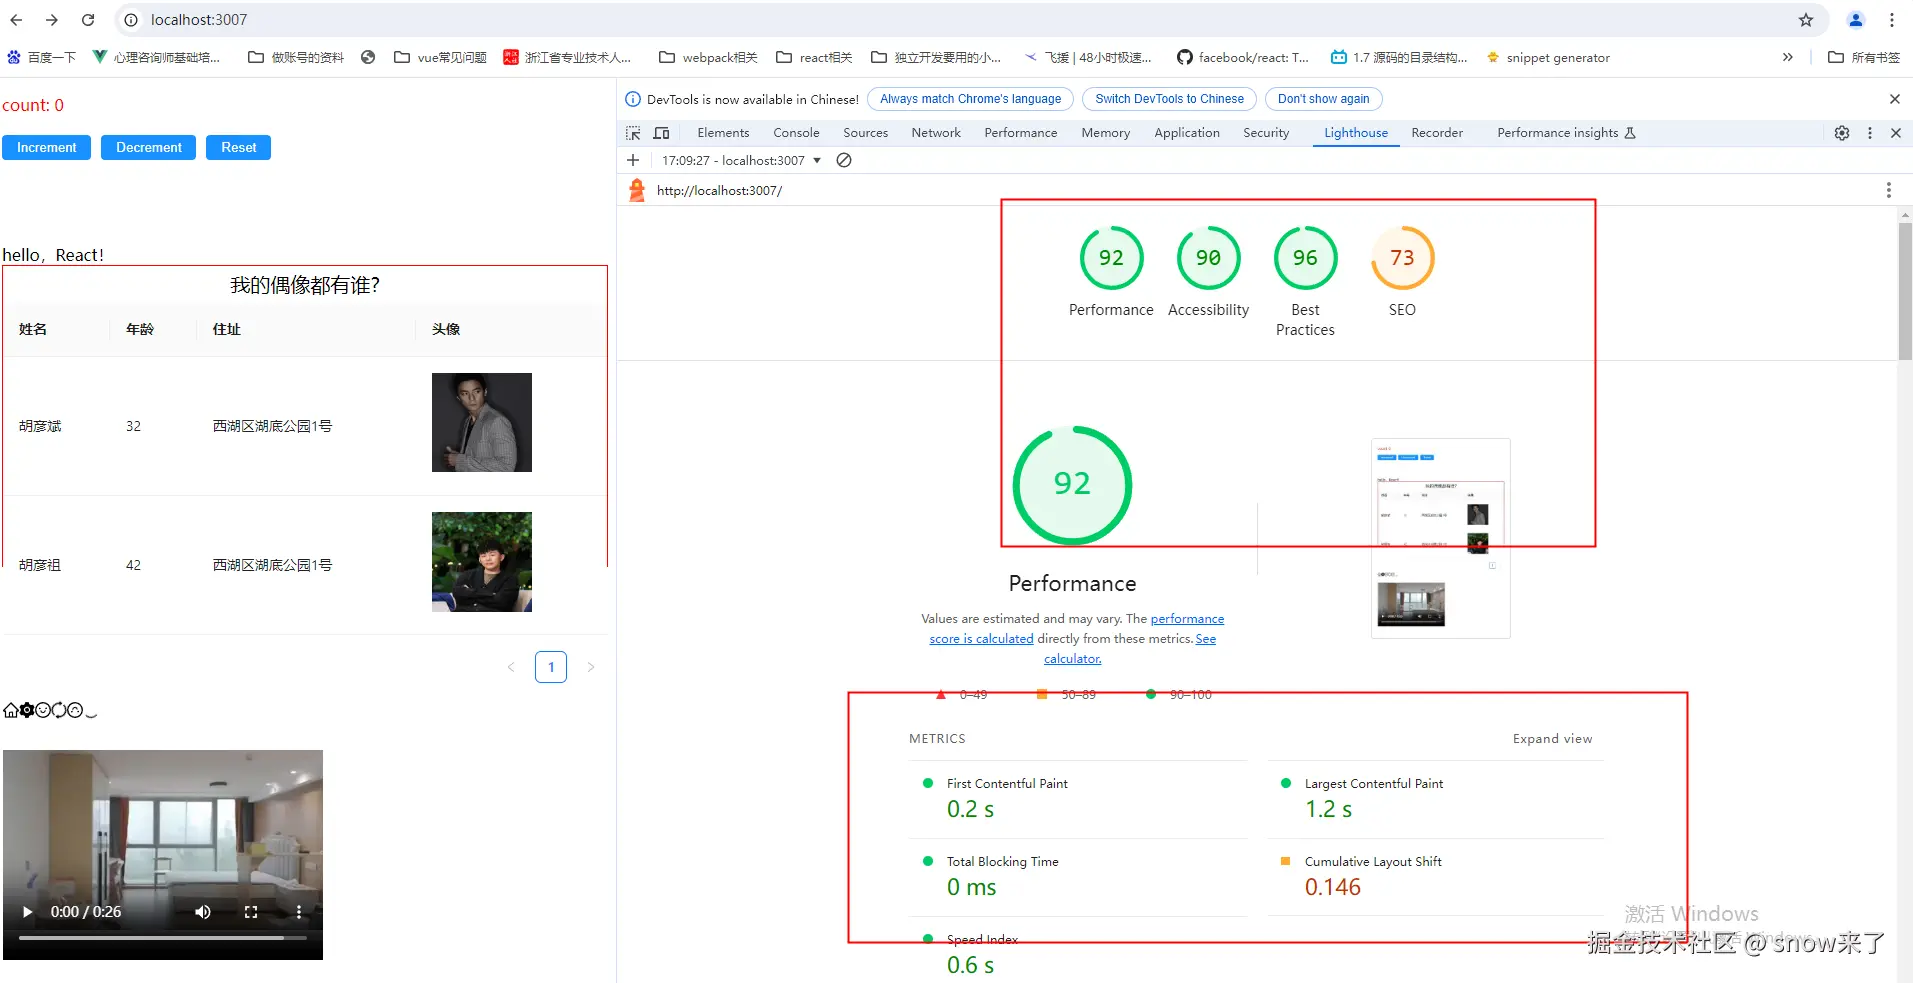Click Always match Chrome's language
Screen dimensions: 1913x983
pyautogui.click(x=970, y=99)
